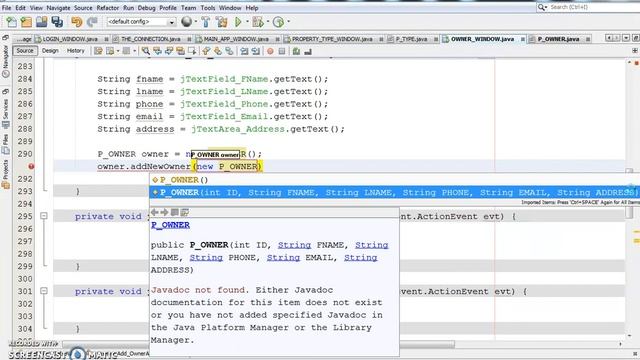Click the Shift Line Left icon

click(244, 51)
